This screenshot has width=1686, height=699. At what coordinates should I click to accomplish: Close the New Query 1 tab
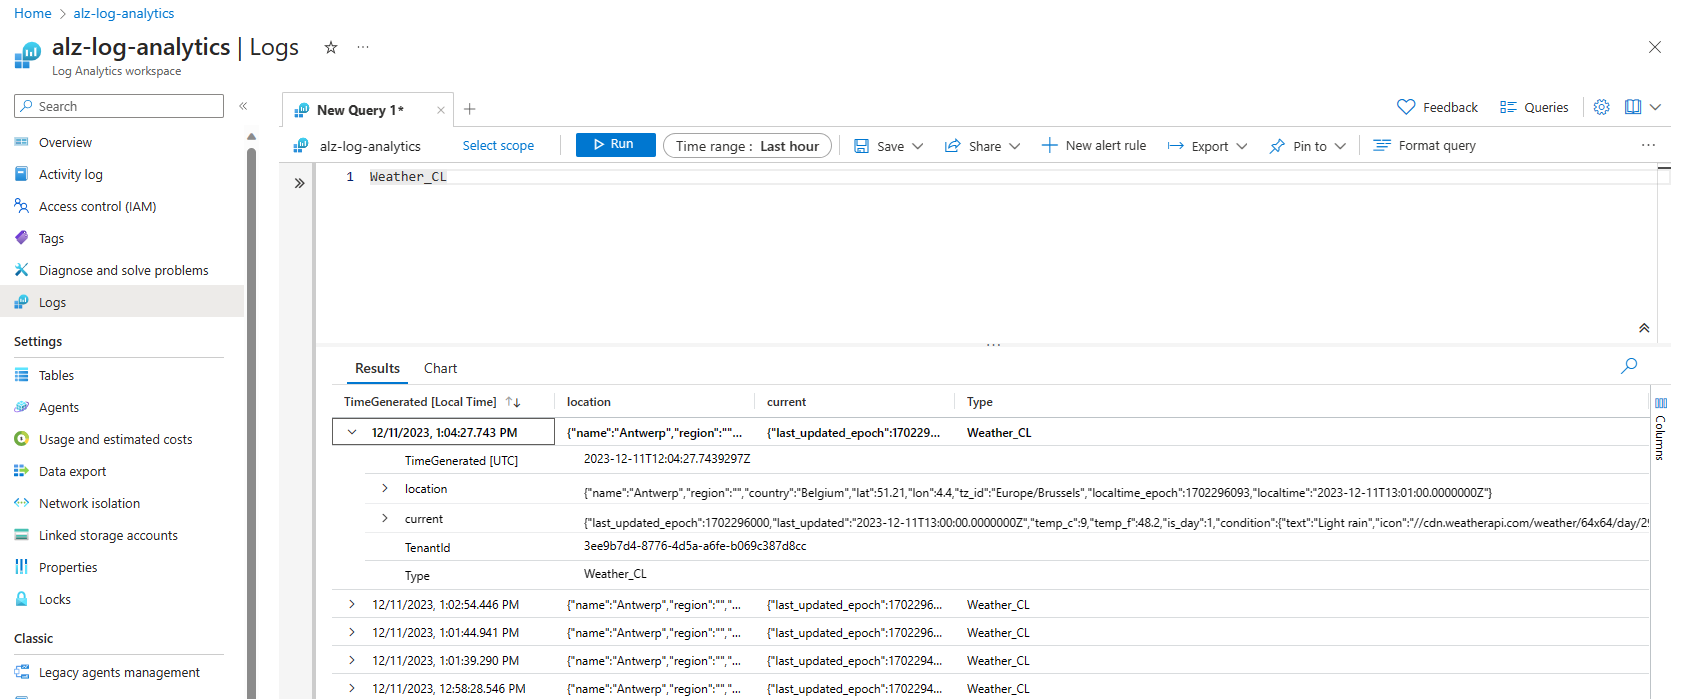441,110
